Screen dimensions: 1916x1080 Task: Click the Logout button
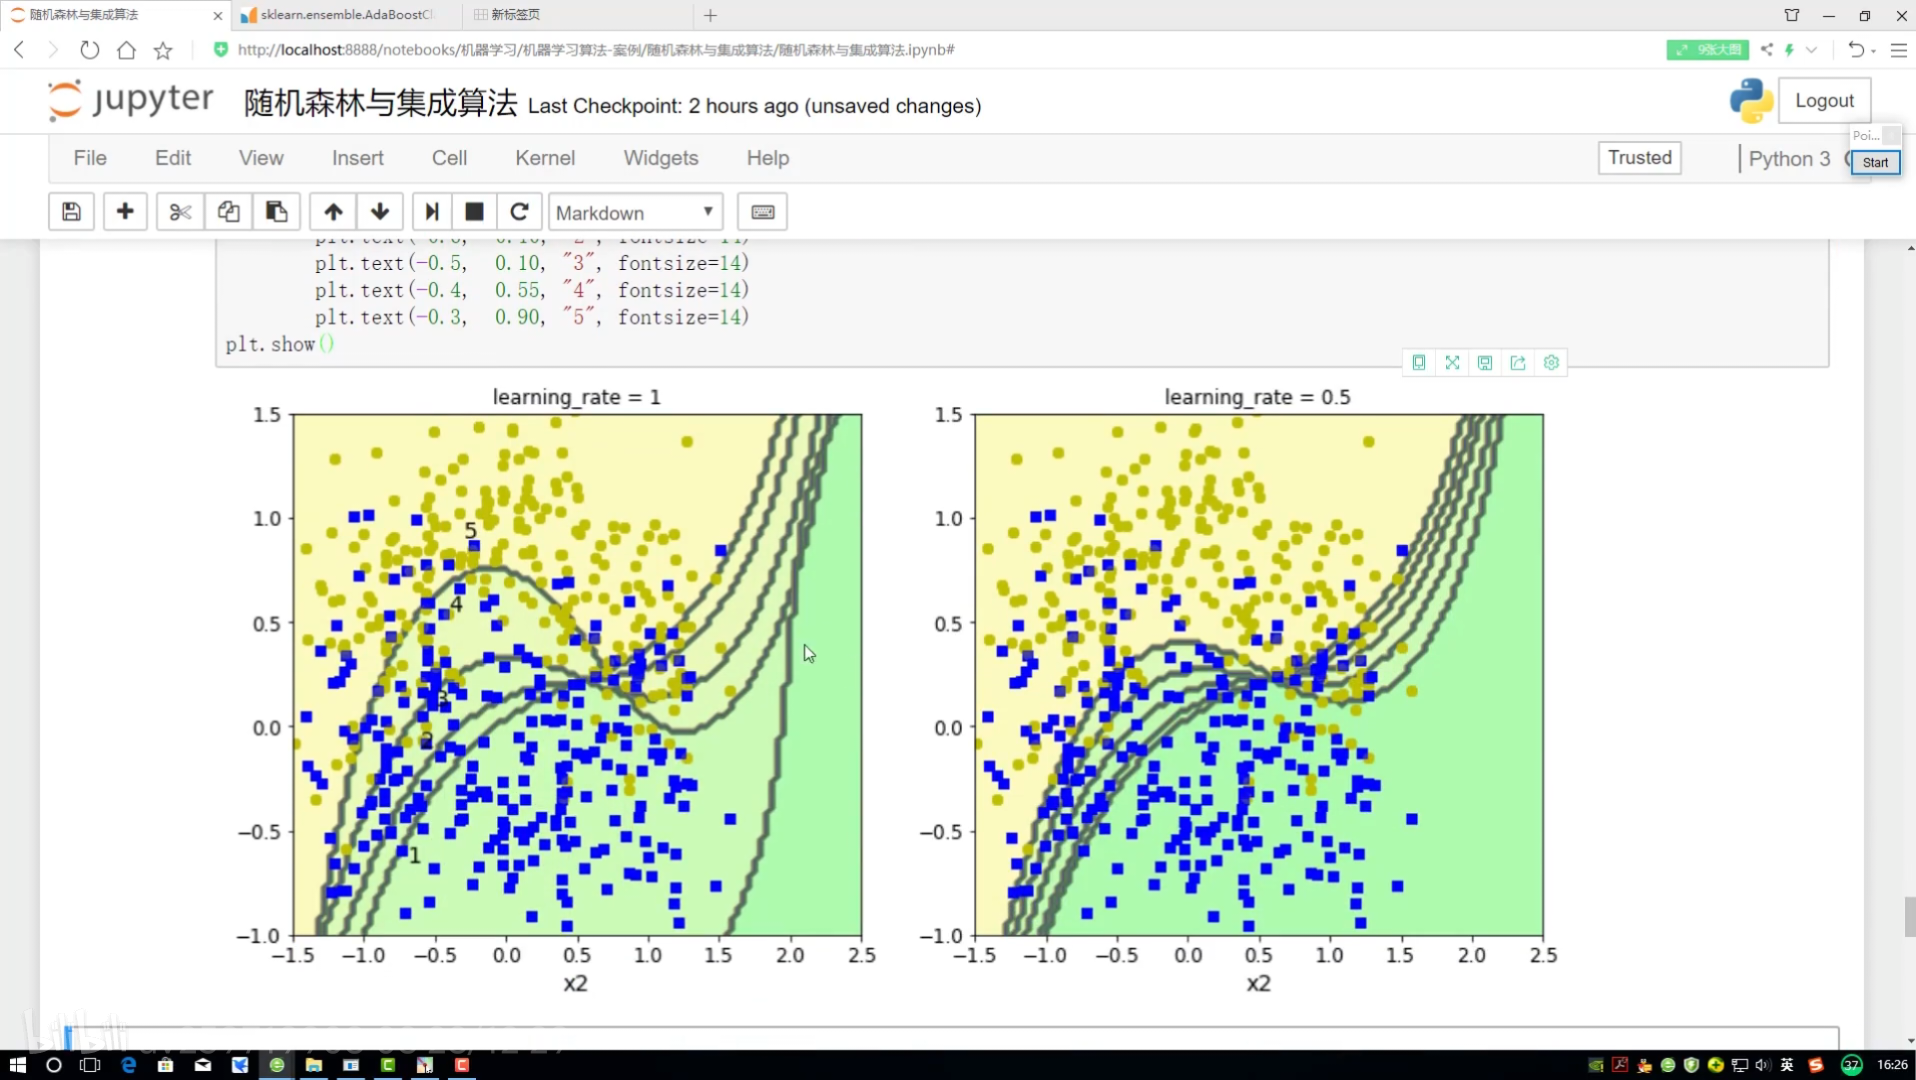[x=1824, y=101]
